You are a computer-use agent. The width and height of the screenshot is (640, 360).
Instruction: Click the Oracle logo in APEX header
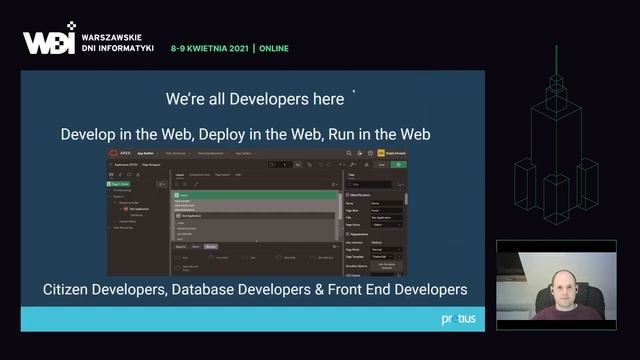(x=113, y=153)
